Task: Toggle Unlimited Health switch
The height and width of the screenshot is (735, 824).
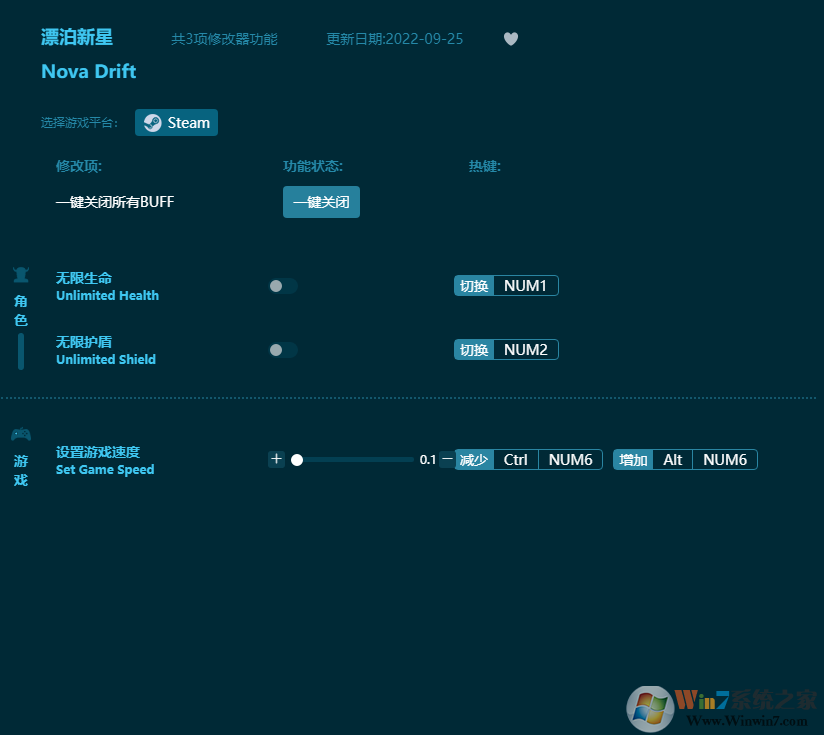Action: [283, 286]
